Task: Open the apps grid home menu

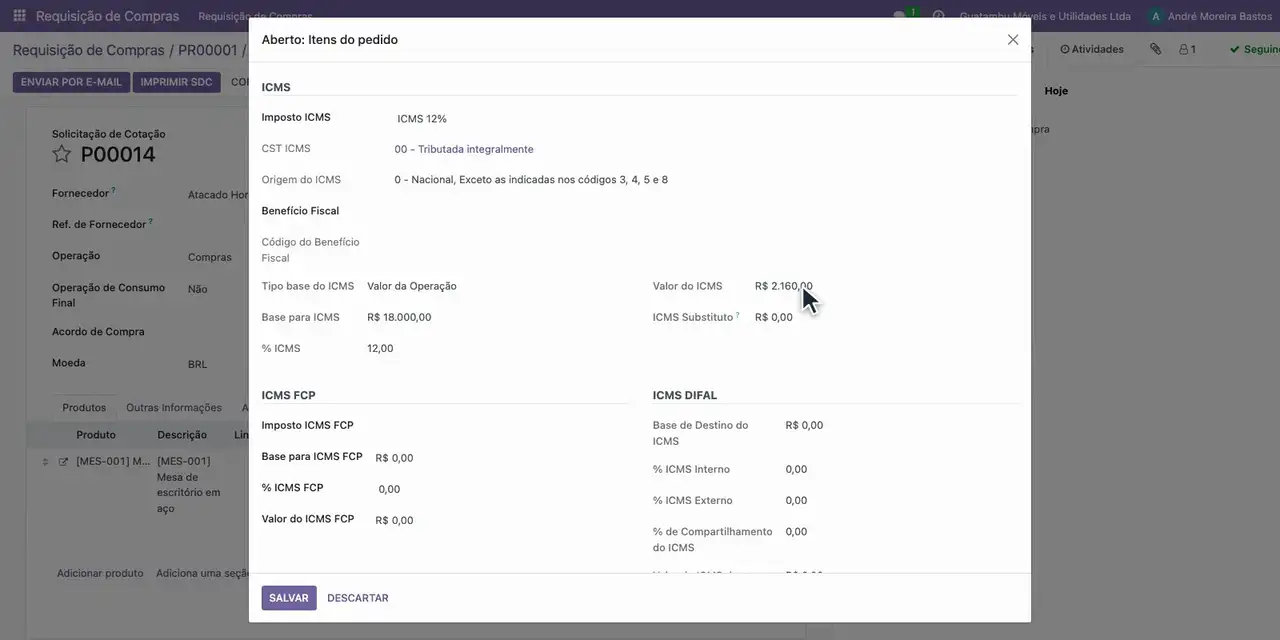Action: tap(19, 16)
